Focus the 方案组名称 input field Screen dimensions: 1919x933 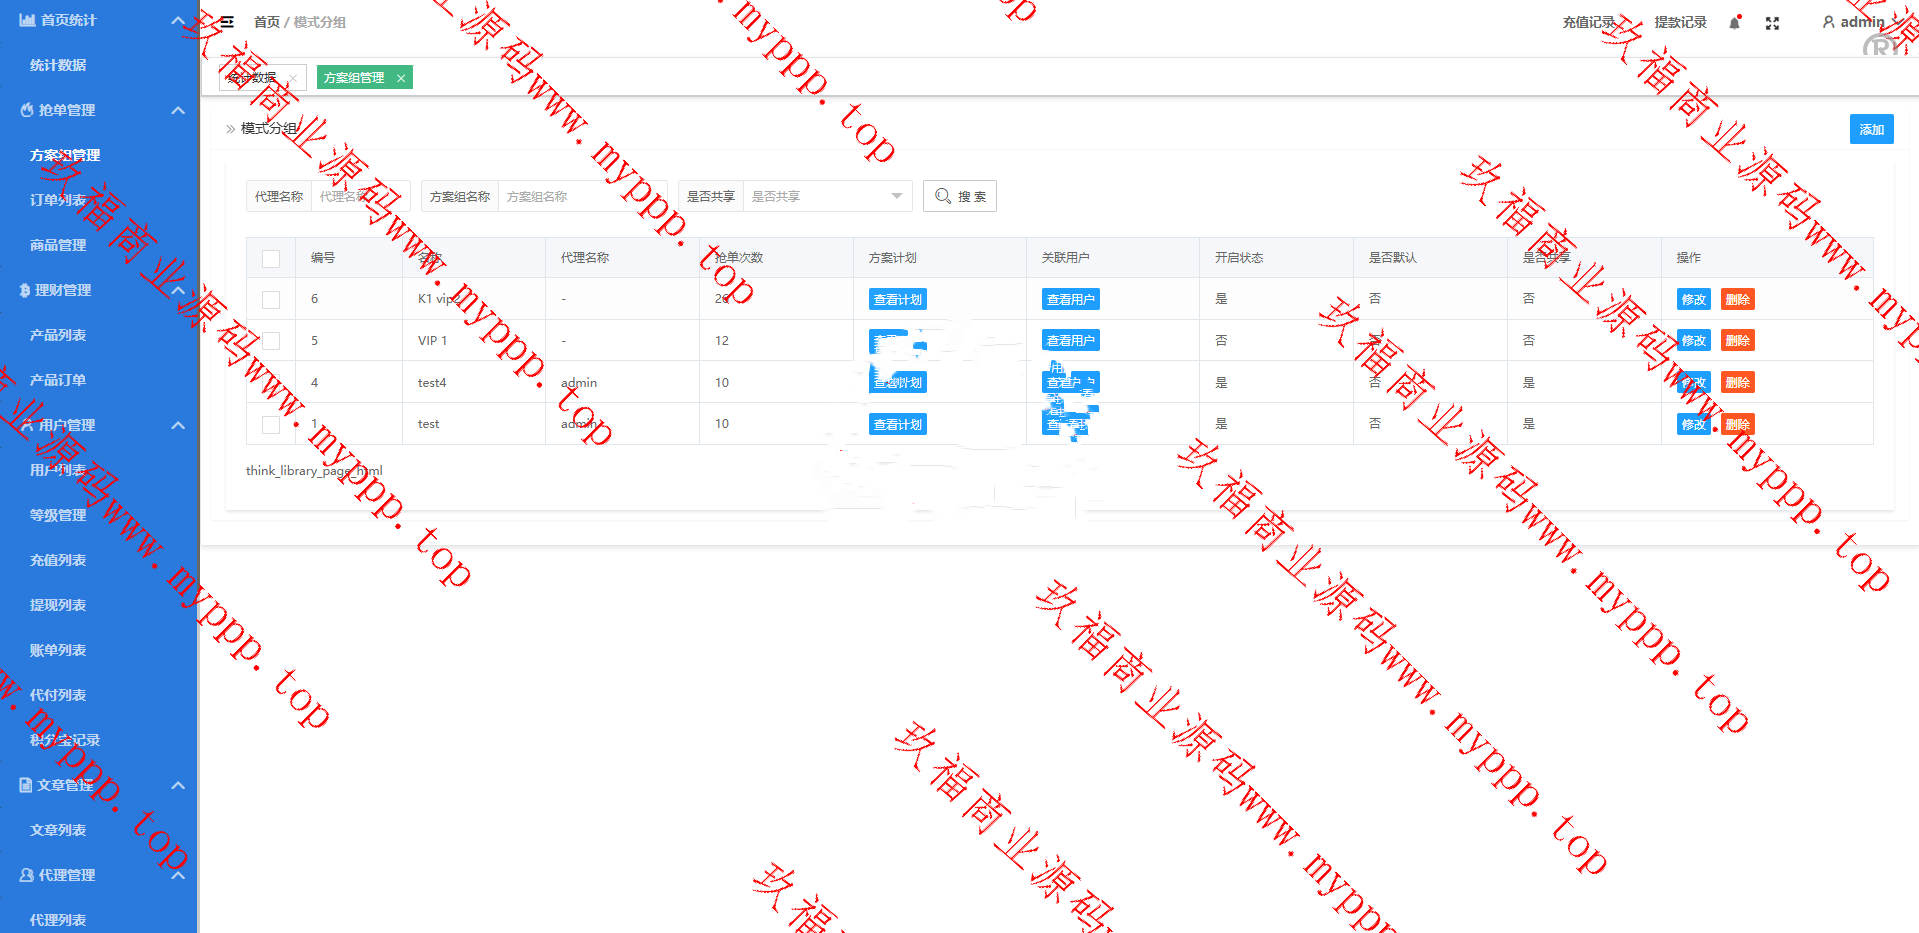(x=580, y=196)
